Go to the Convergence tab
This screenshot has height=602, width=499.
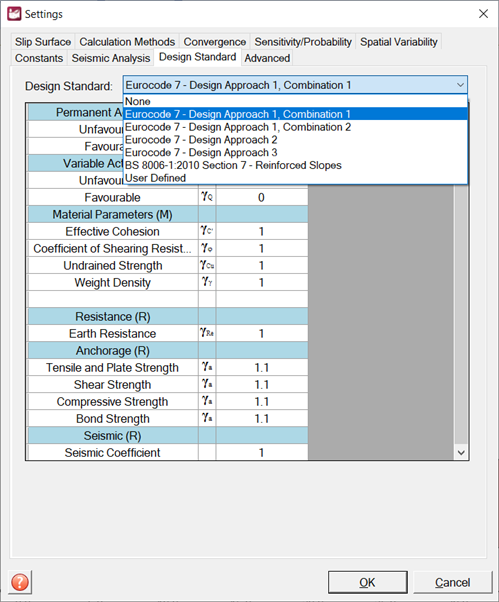pyautogui.click(x=215, y=41)
